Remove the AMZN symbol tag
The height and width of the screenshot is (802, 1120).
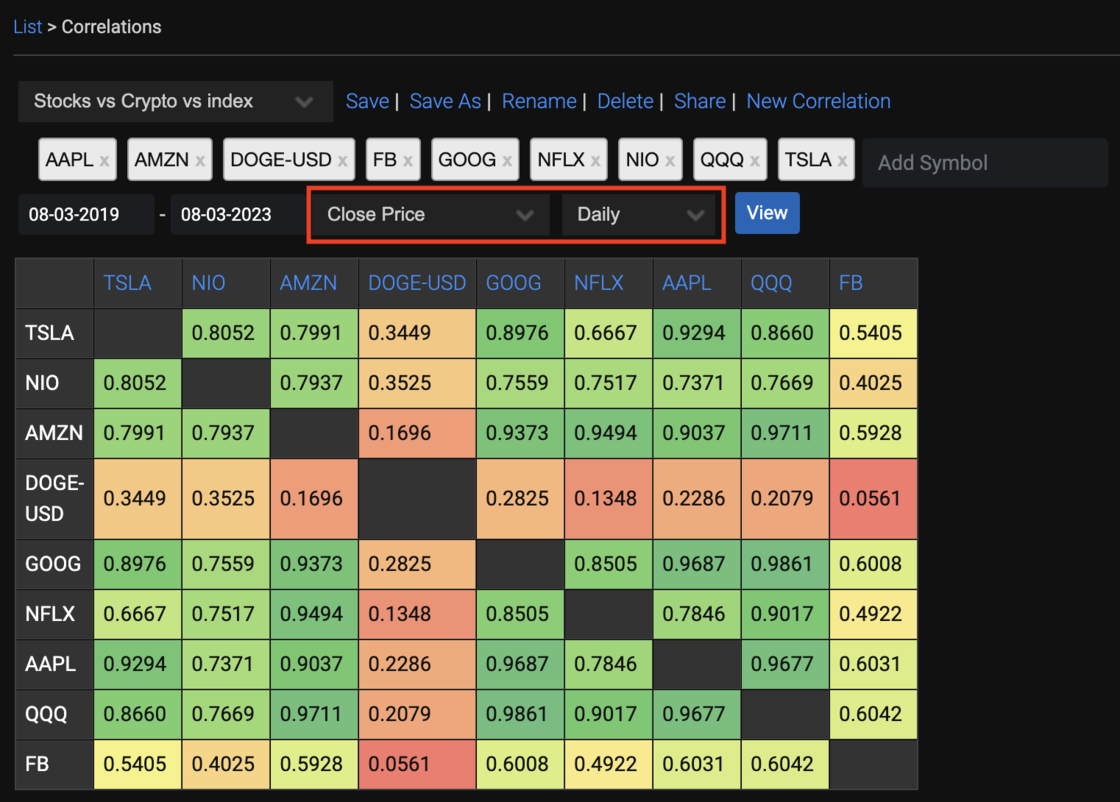pyautogui.click(x=200, y=161)
